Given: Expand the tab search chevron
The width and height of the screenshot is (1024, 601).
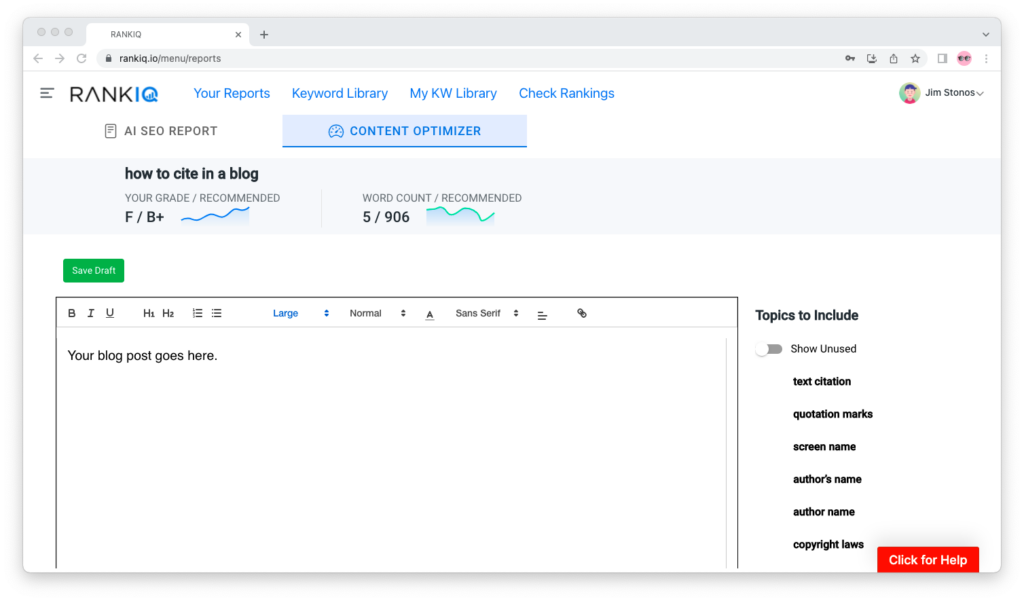Looking at the screenshot, I should point(986,34).
